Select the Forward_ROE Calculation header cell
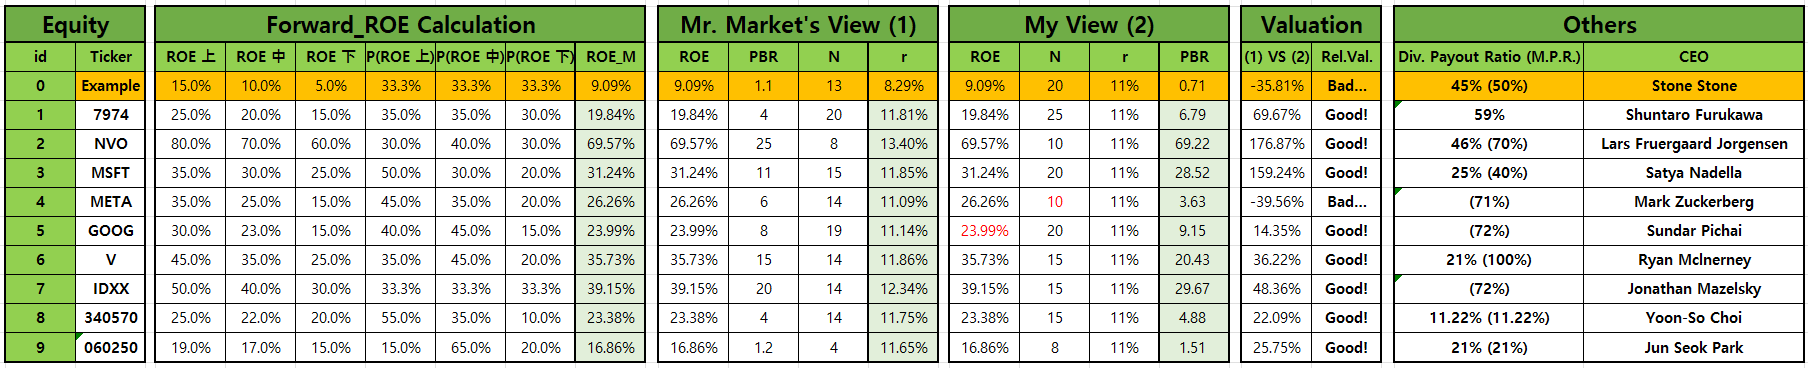The height and width of the screenshot is (368, 1808). (x=400, y=25)
